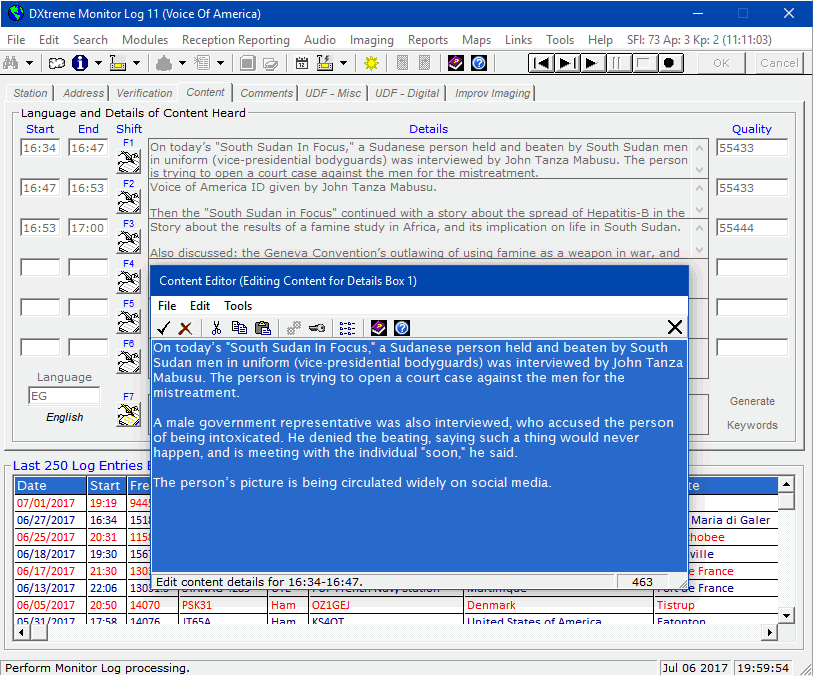Open the dropdown arrow beside the grayed bell icon

pyautogui.click(x=182, y=63)
